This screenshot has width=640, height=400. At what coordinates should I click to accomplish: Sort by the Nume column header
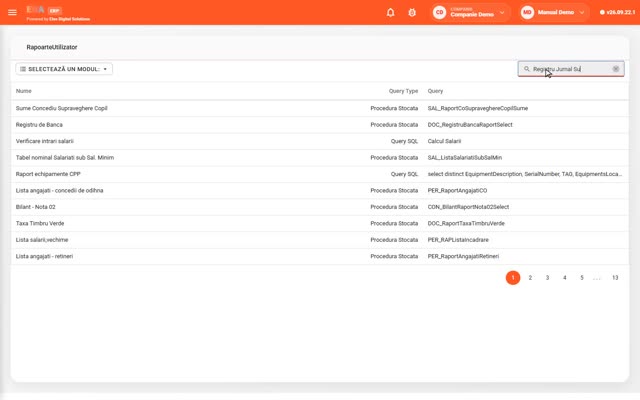(x=24, y=91)
